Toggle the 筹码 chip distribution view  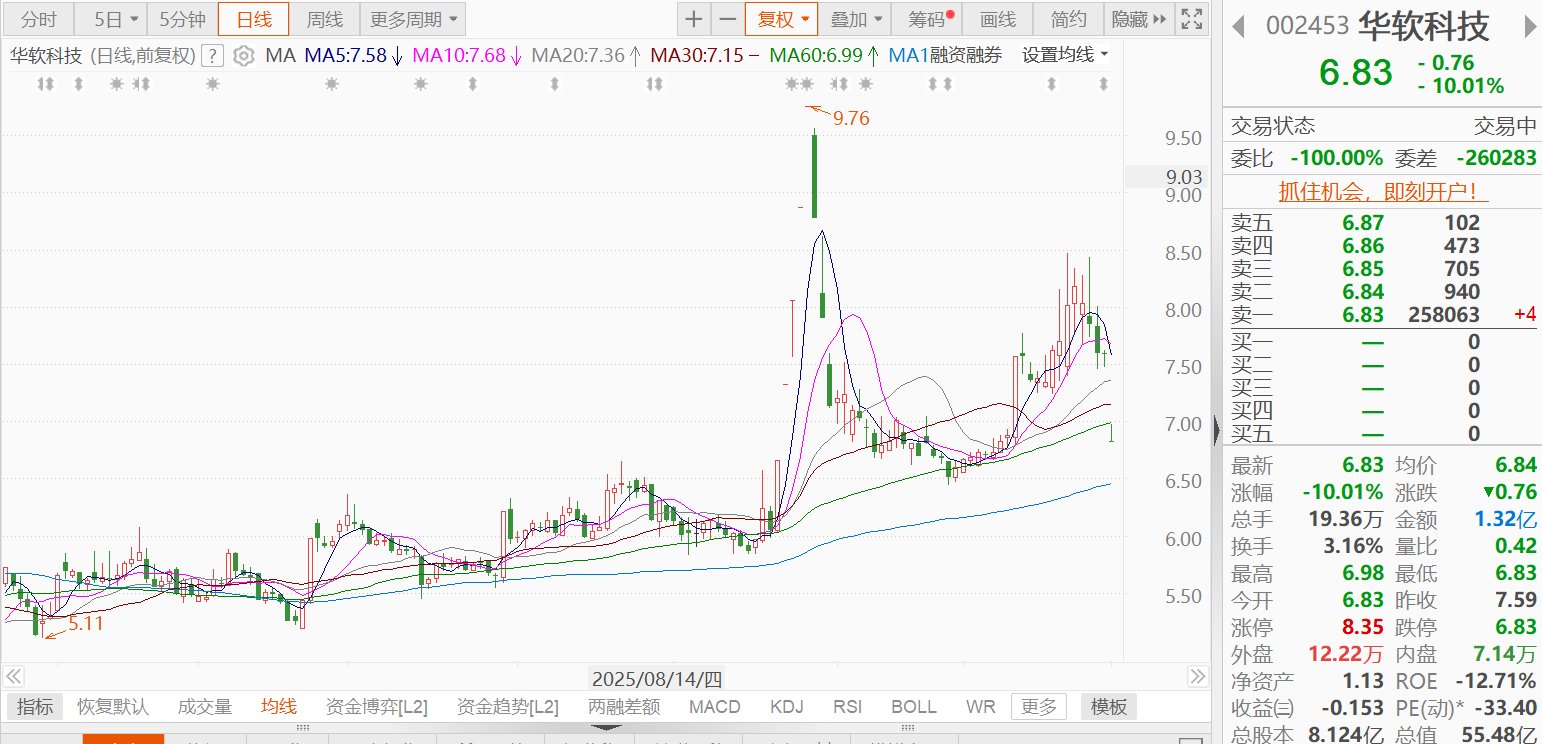(x=930, y=19)
